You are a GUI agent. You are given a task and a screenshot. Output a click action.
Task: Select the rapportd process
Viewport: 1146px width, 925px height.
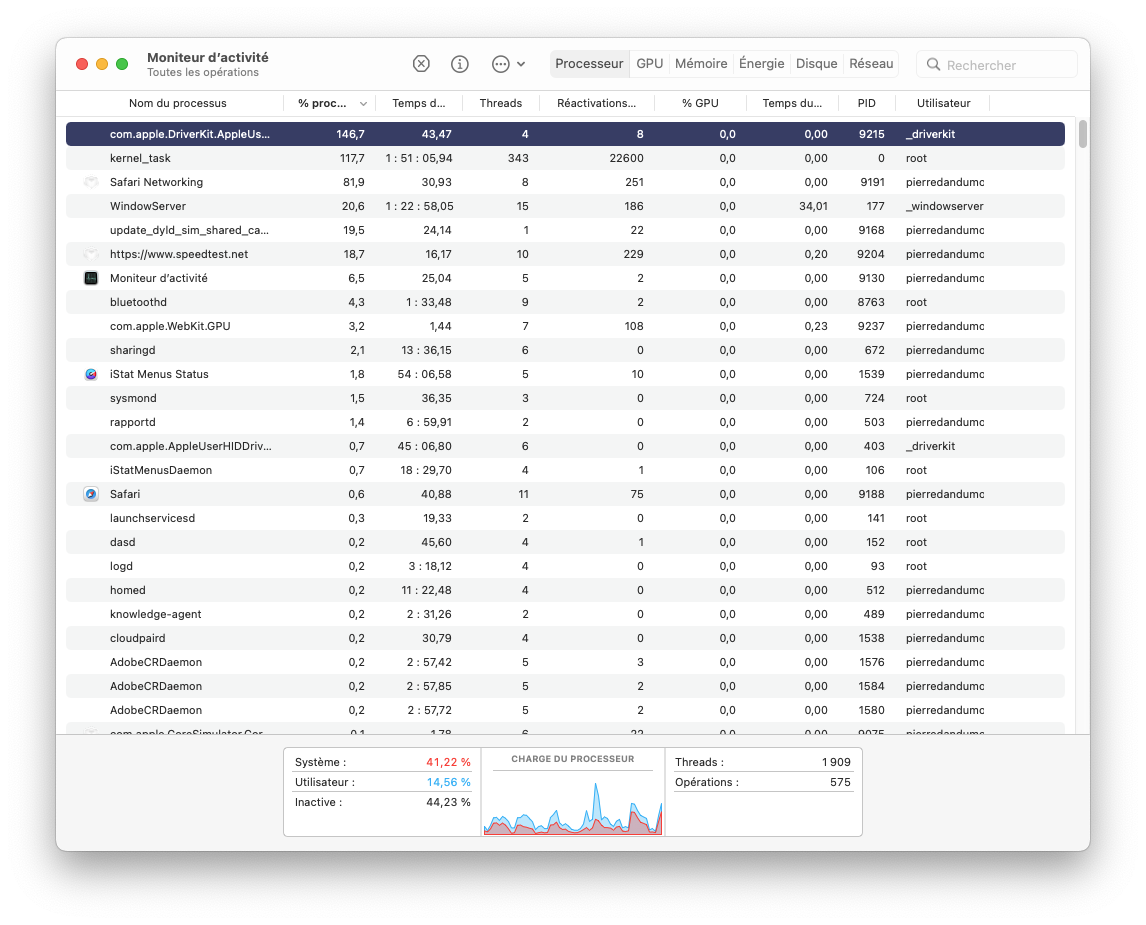[x=565, y=422]
